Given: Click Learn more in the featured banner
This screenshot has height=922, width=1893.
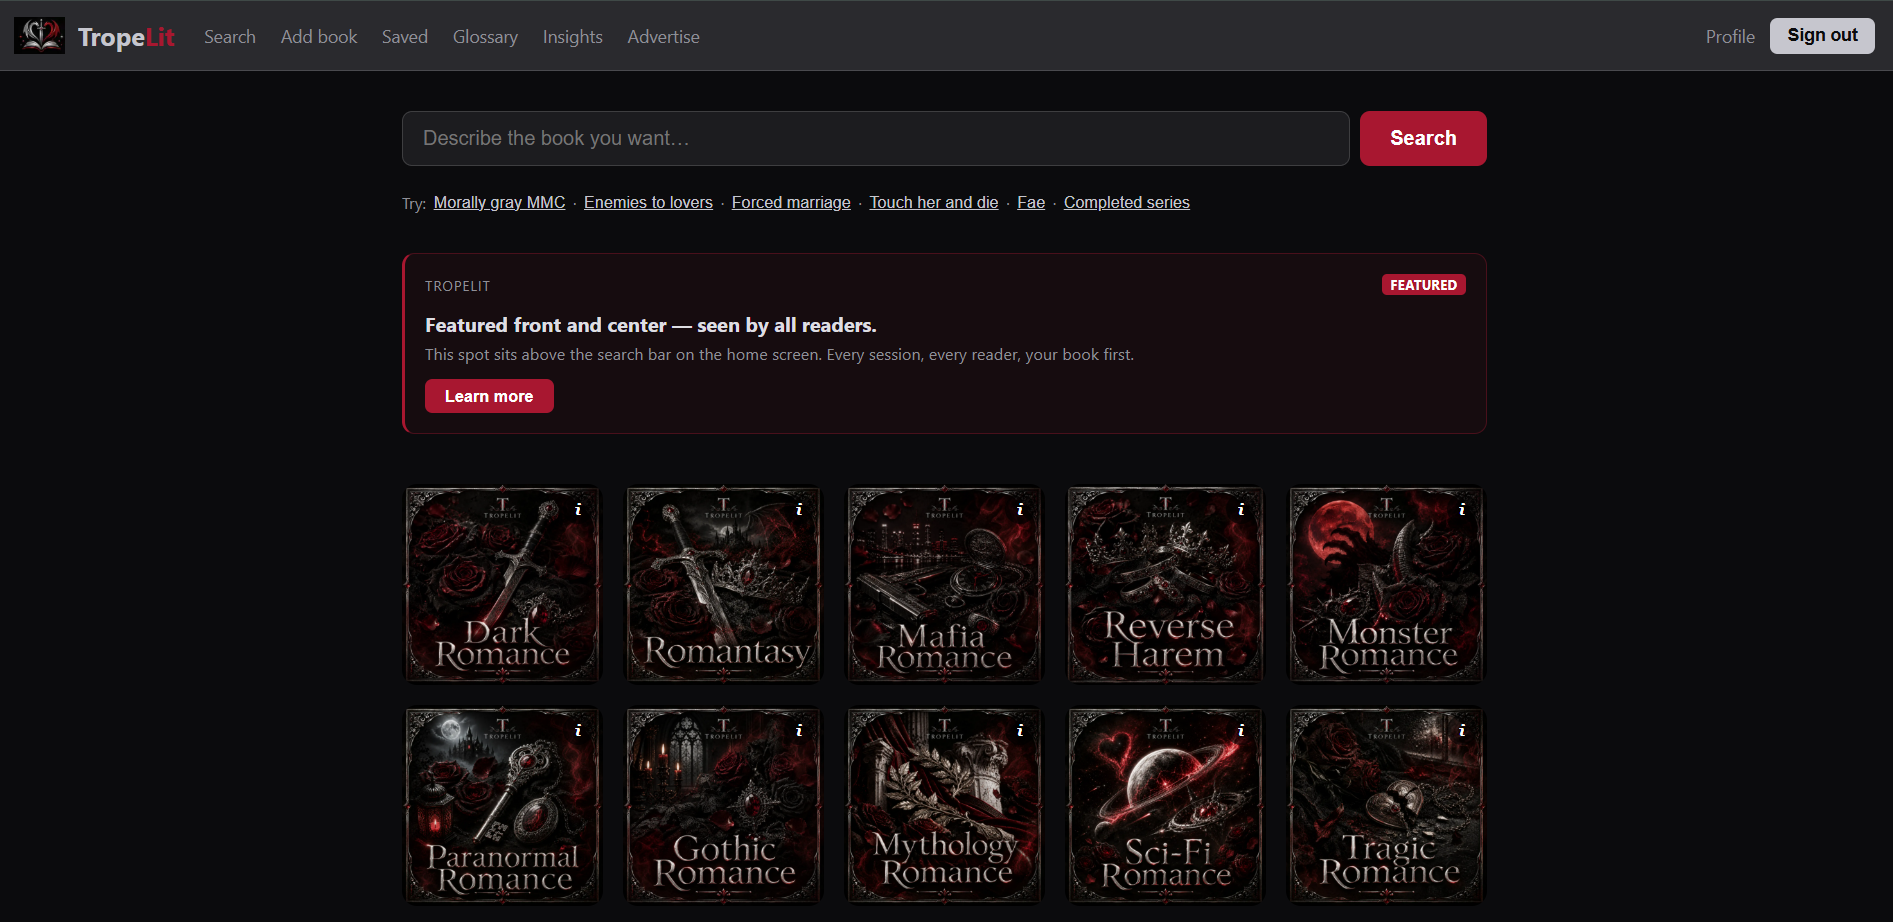Looking at the screenshot, I should tap(489, 396).
